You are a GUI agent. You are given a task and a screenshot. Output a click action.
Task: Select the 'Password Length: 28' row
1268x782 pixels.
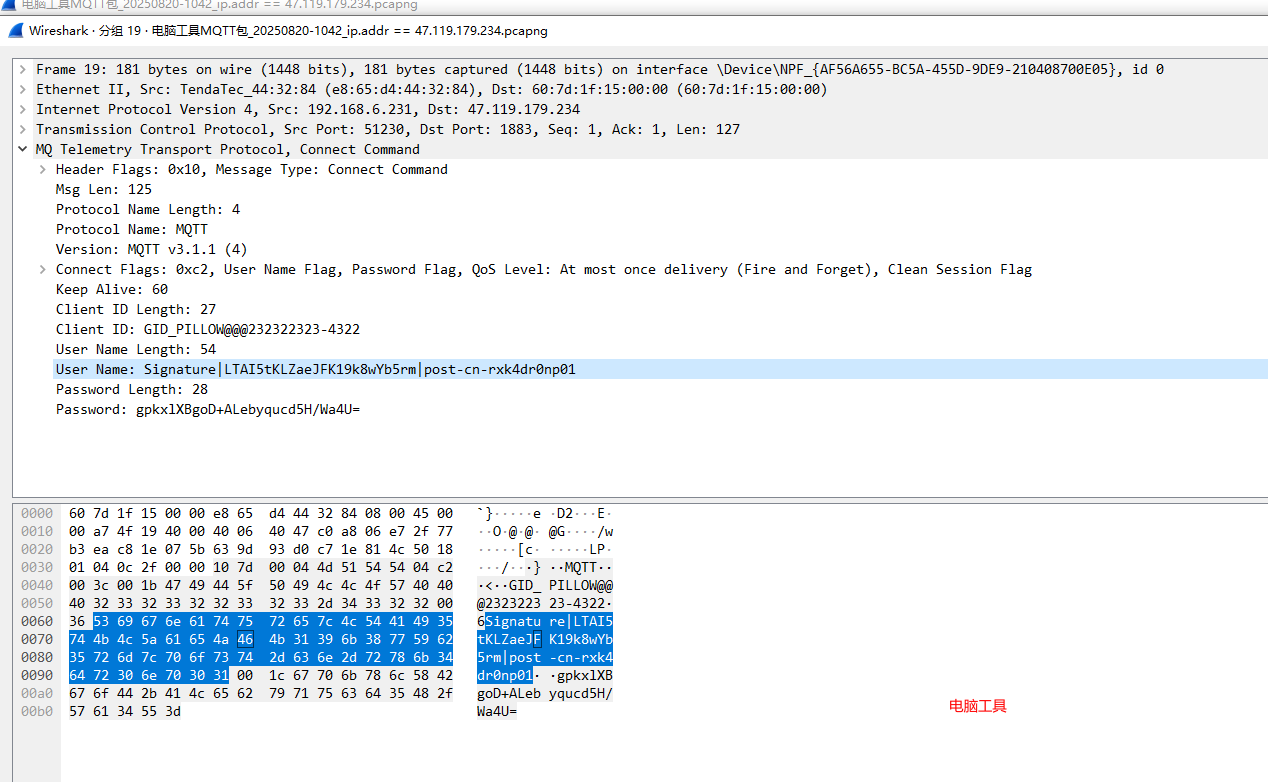point(132,390)
